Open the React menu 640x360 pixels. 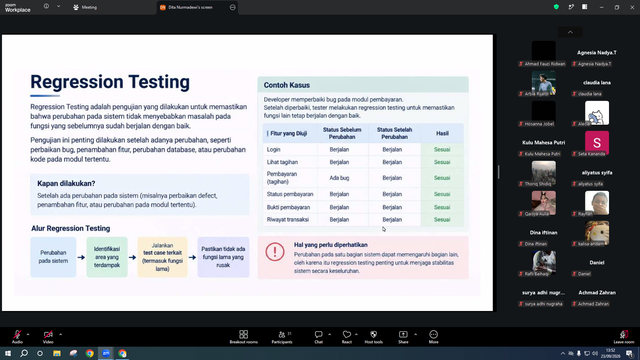[x=347, y=337]
